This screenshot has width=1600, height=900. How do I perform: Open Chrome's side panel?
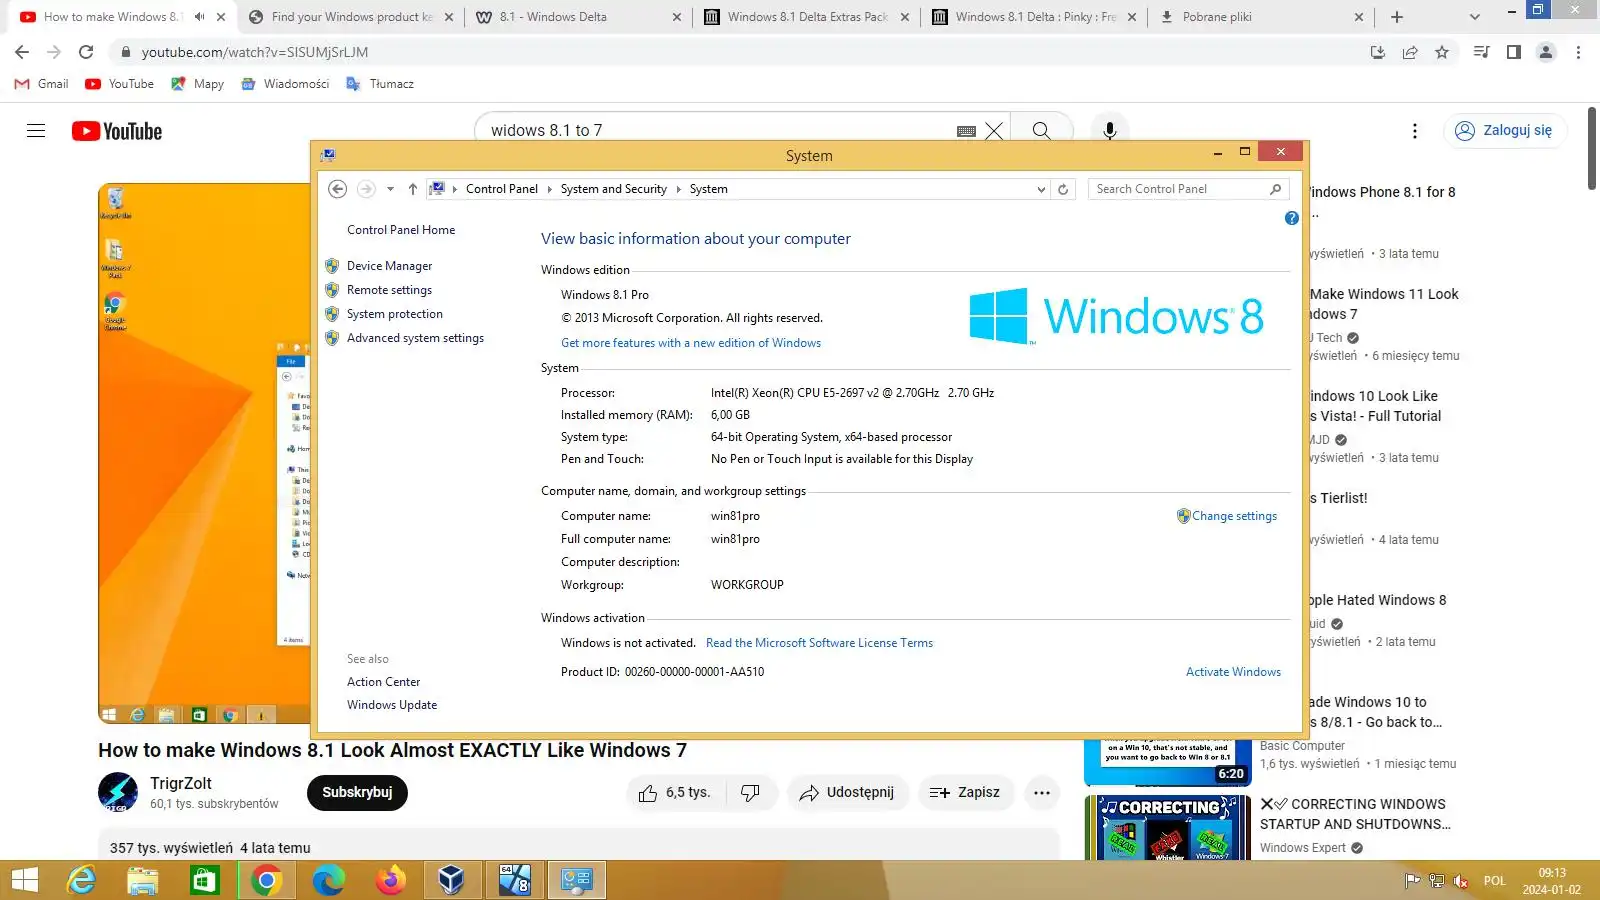coord(1514,52)
